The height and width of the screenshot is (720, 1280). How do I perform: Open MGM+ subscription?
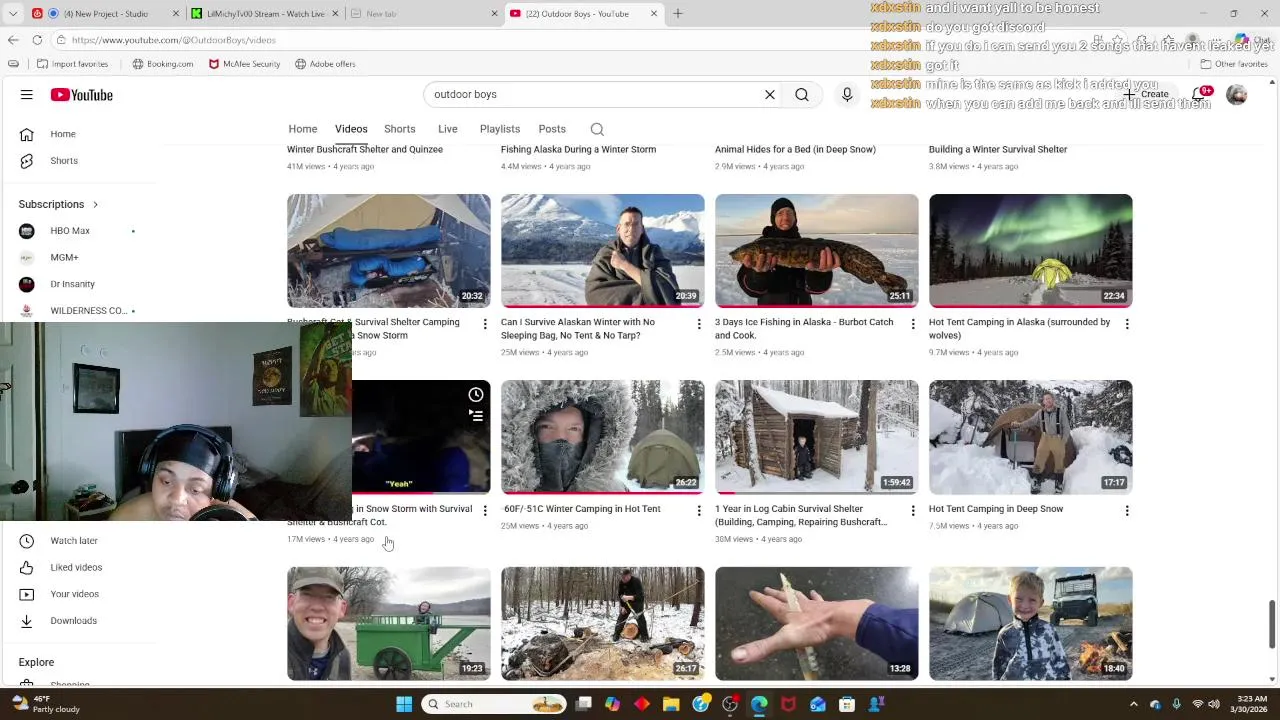64,258
